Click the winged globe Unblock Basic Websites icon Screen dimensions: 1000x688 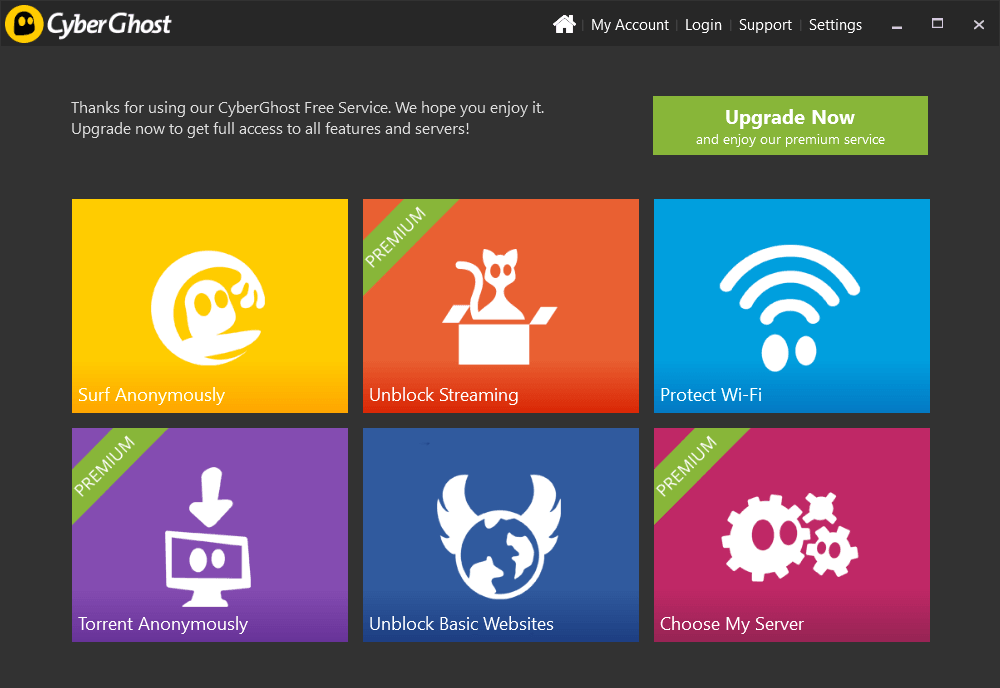(x=499, y=536)
